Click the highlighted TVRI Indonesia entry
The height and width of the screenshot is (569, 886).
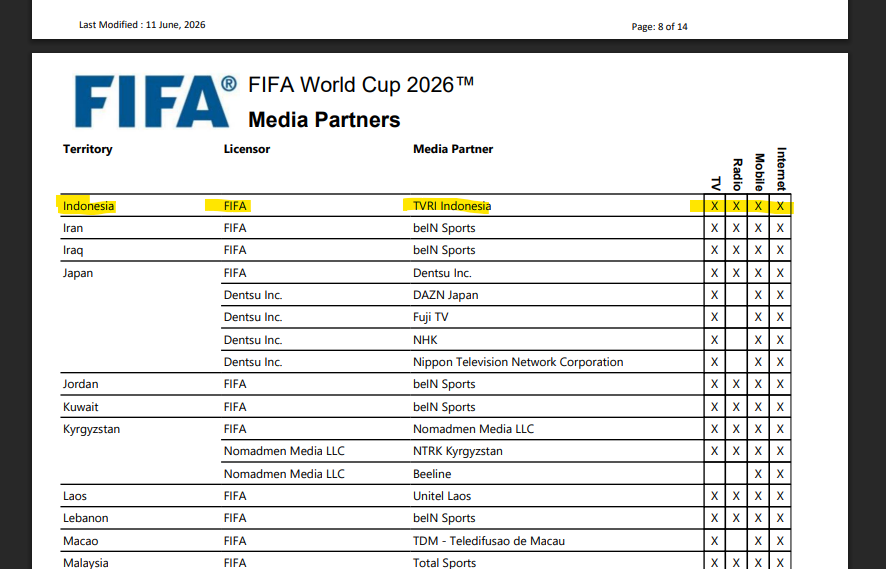452,206
